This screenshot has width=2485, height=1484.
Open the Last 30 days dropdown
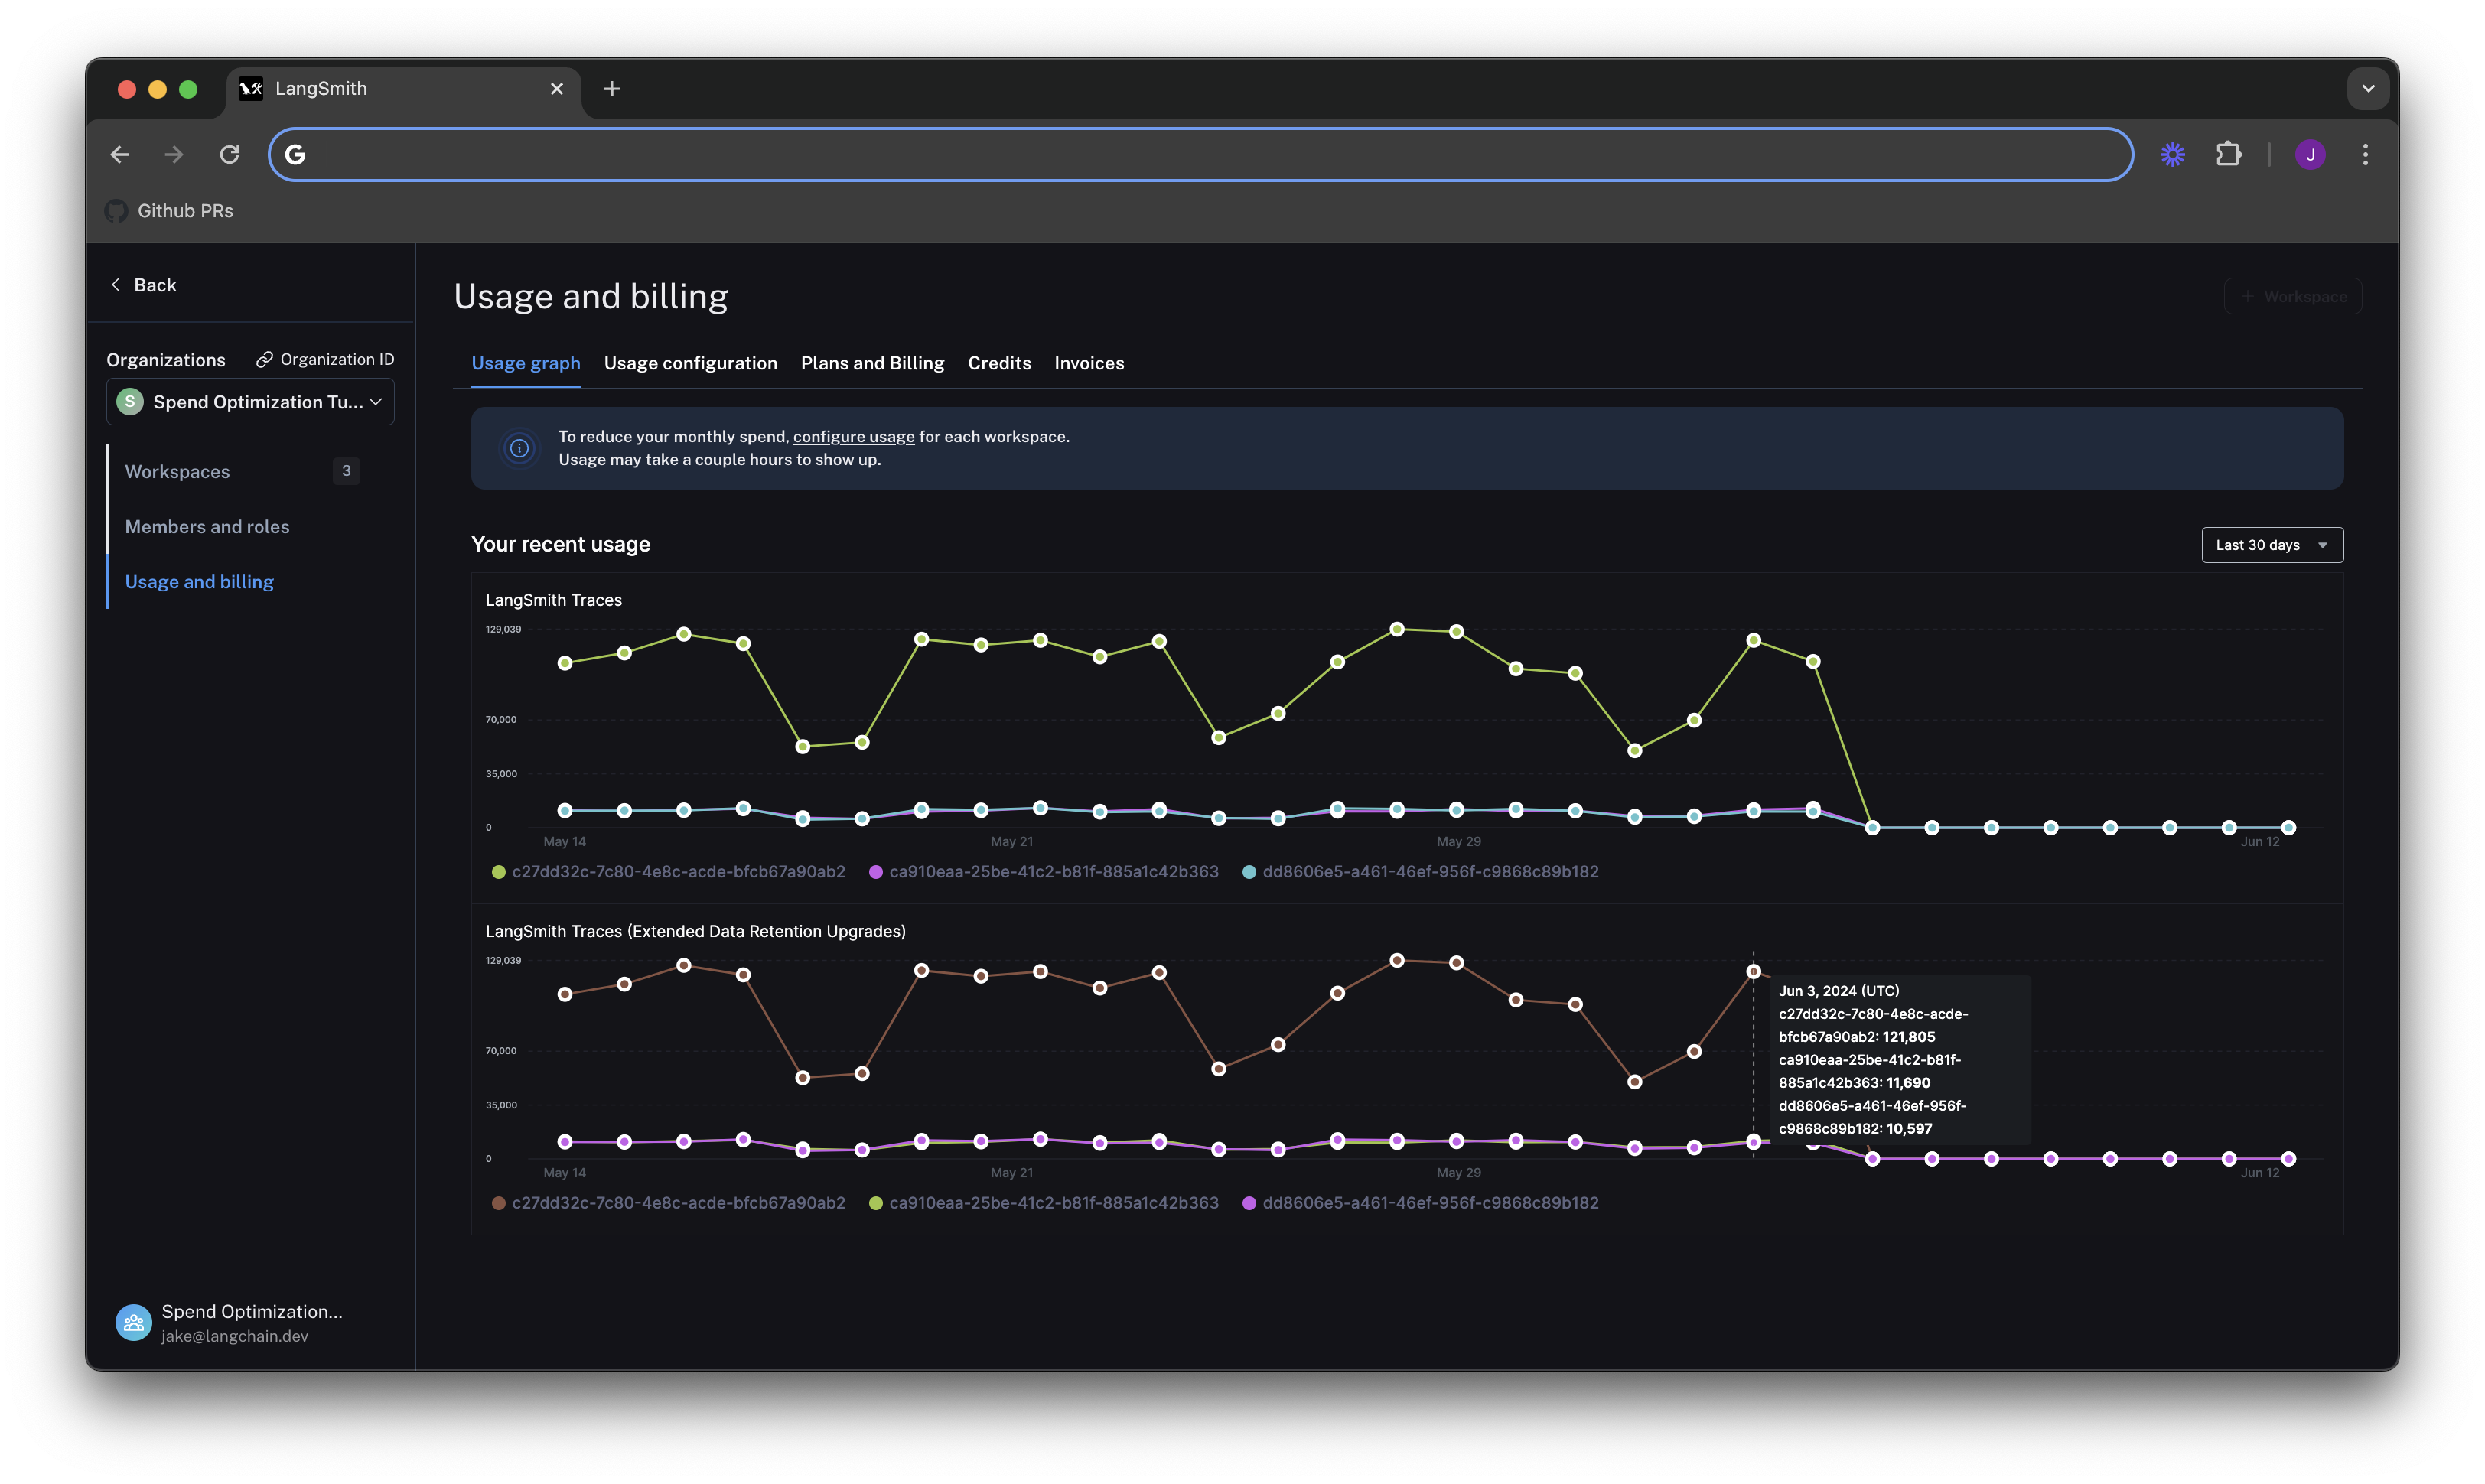[x=2271, y=545]
